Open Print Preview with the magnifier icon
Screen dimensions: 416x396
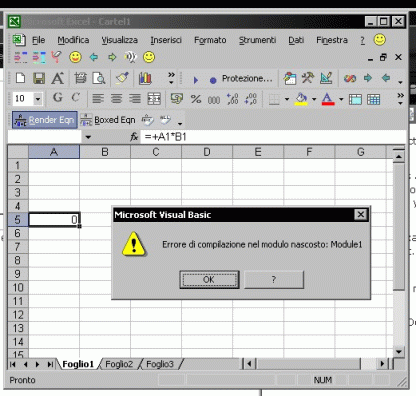(x=99, y=78)
